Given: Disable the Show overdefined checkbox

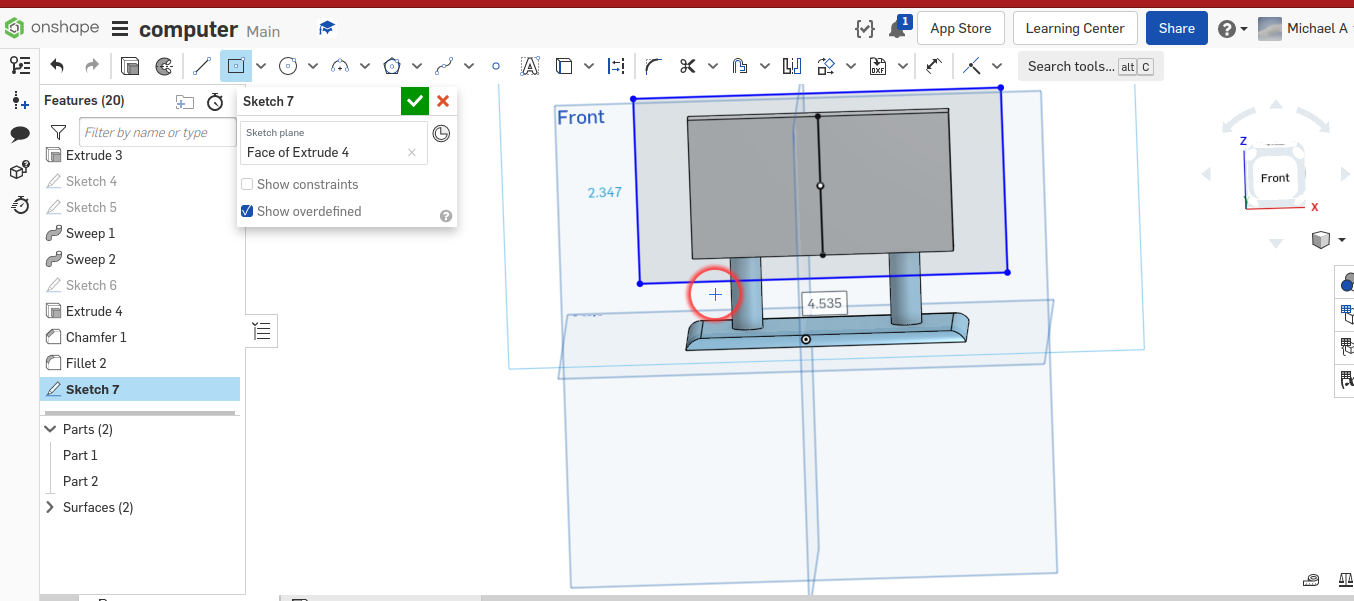Looking at the screenshot, I should click(246, 211).
